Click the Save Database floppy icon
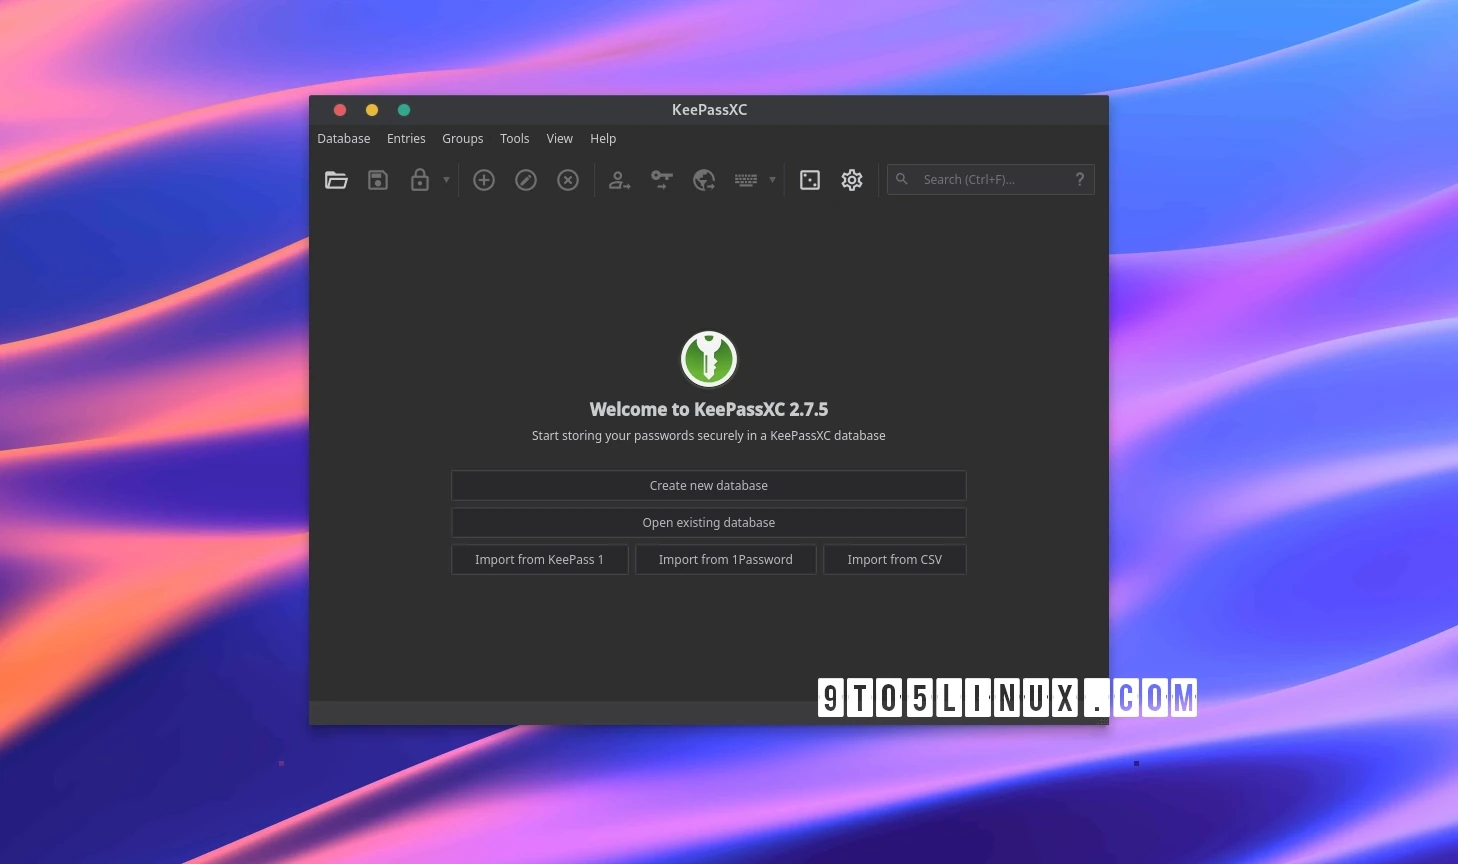The height and width of the screenshot is (864, 1458). 378,180
